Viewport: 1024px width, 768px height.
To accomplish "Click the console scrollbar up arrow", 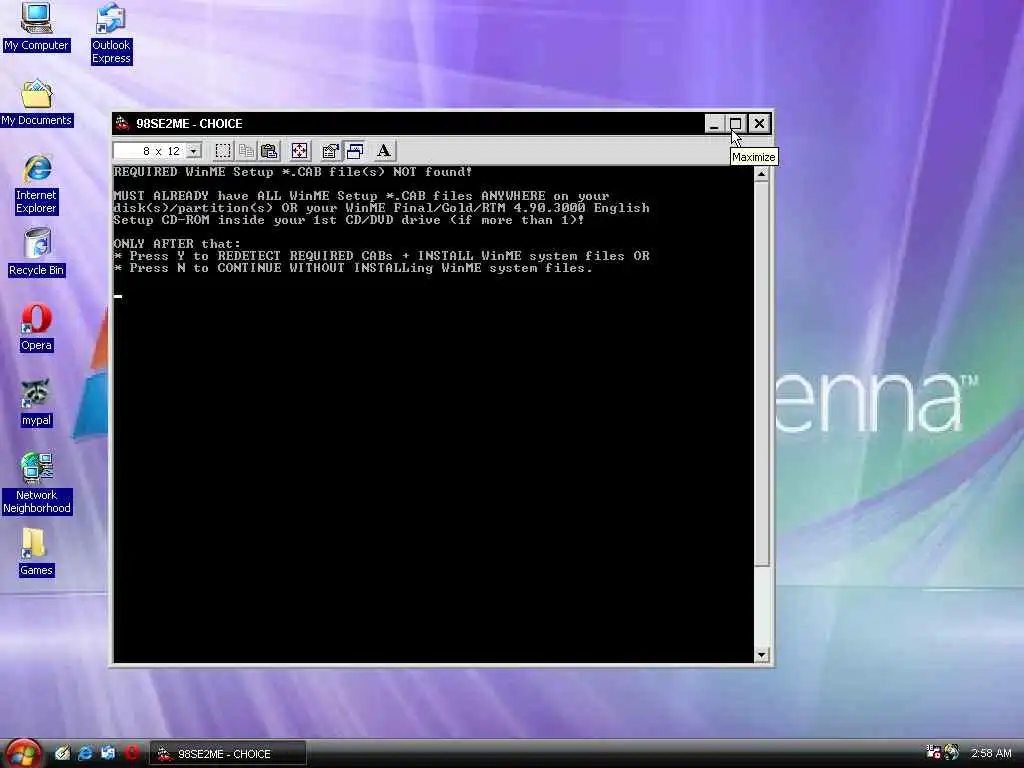I will [x=761, y=174].
